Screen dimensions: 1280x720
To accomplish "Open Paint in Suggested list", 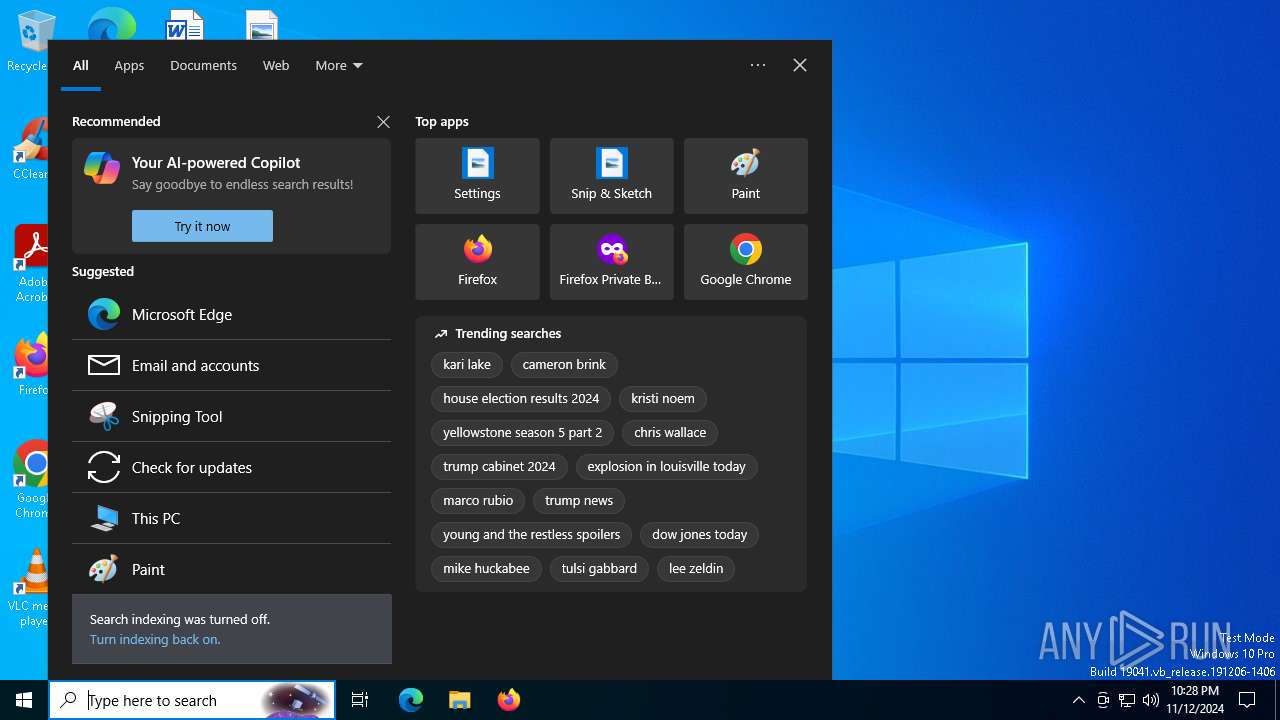I will tap(231, 569).
